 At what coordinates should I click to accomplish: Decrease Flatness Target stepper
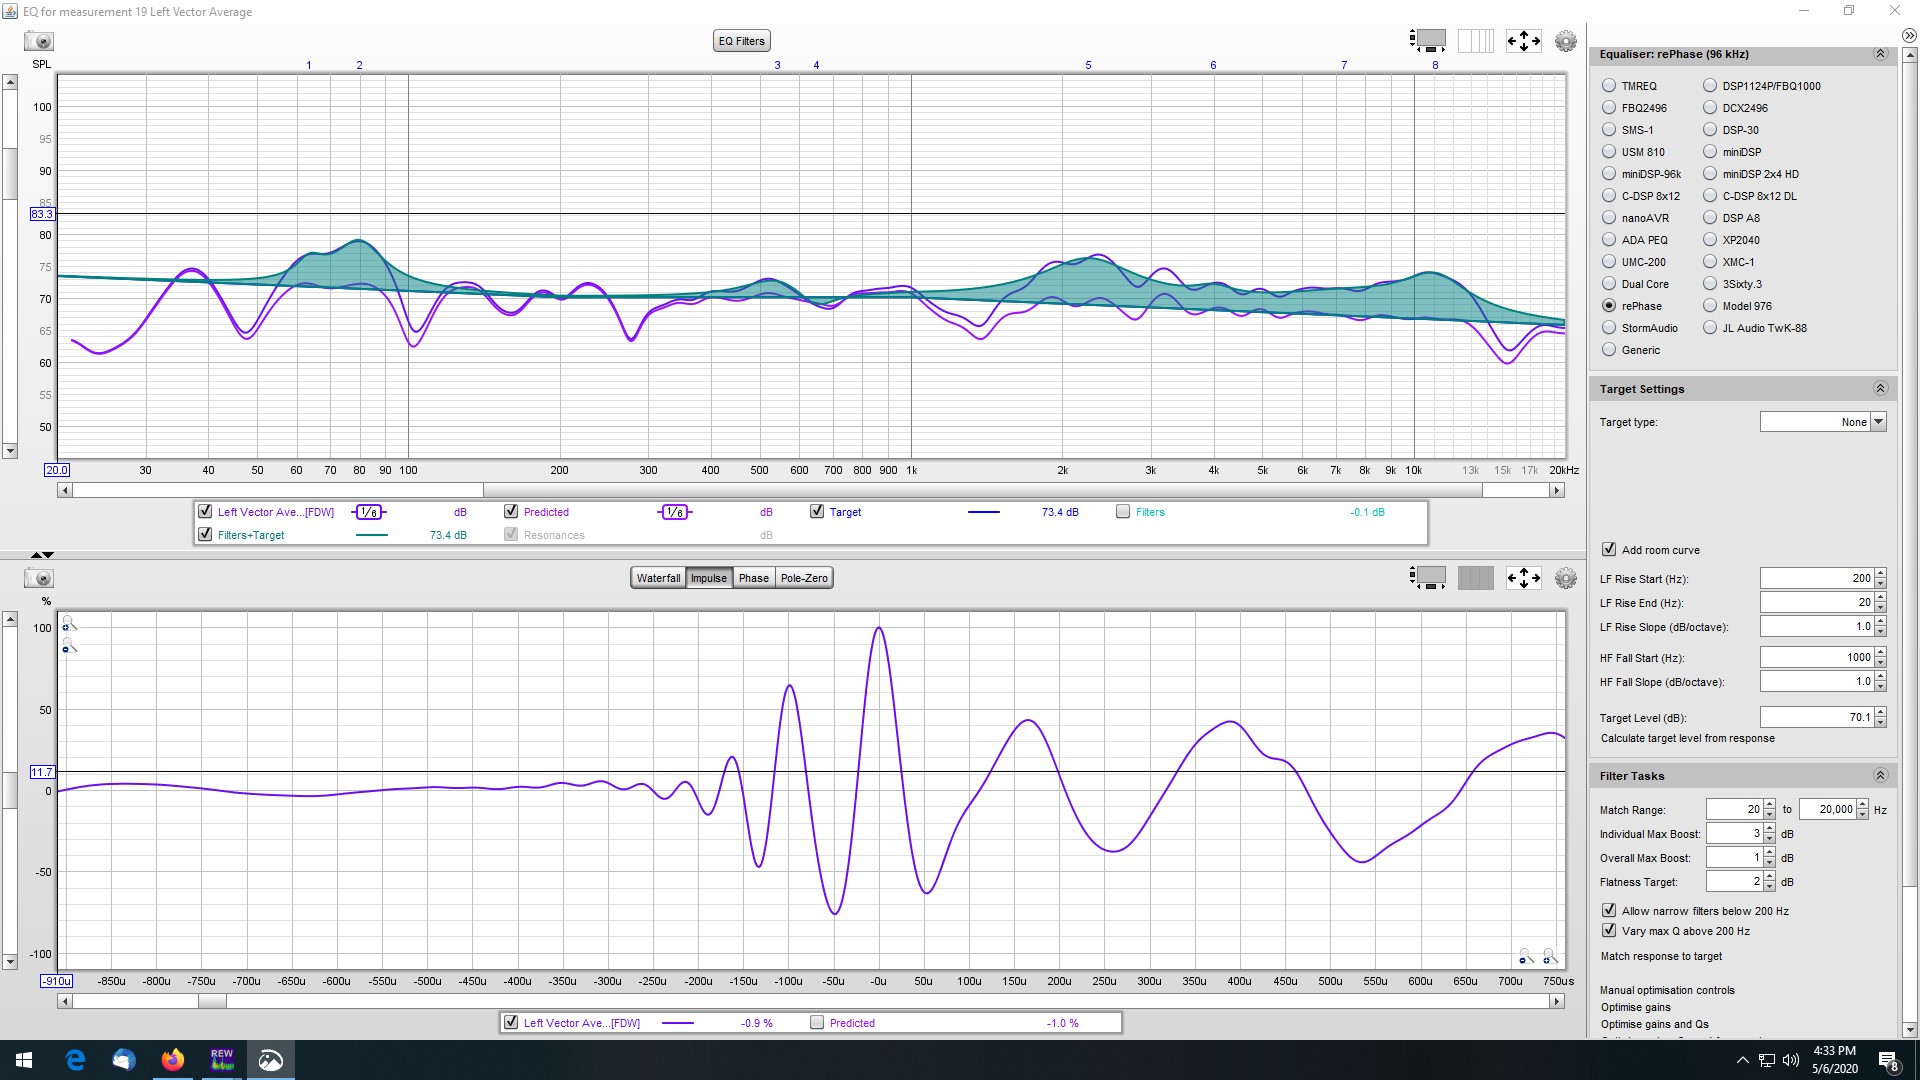coord(1770,887)
